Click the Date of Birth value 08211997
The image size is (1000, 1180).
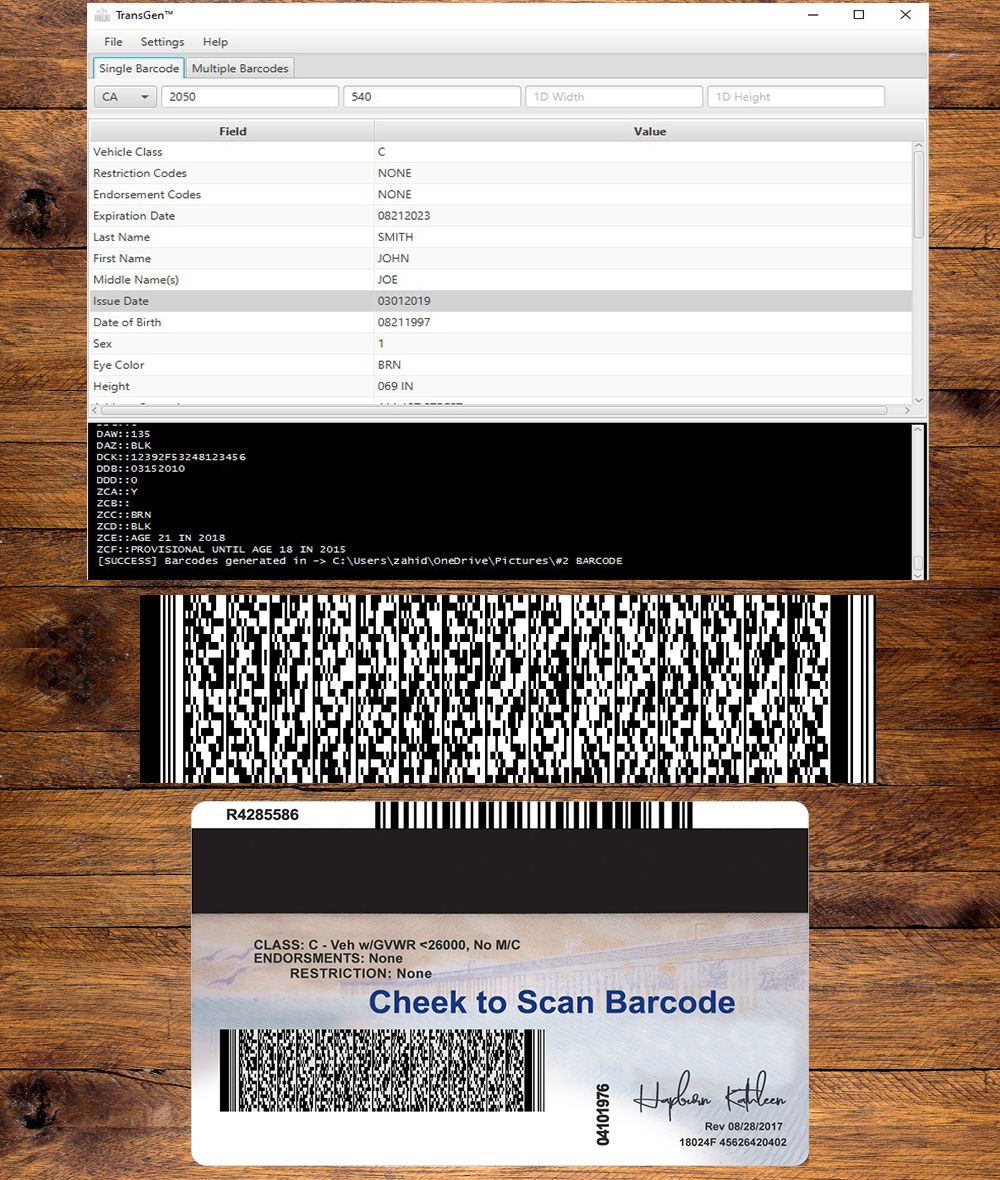(404, 322)
